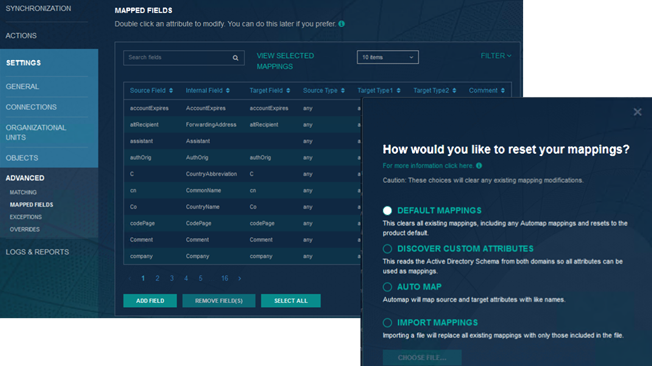Click the Select All button

(x=291, y=301)
